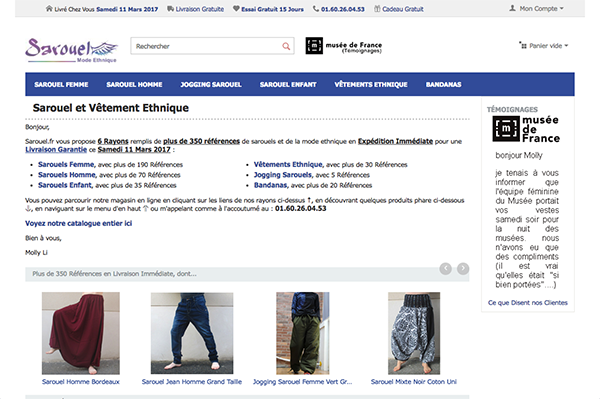This screenshot has height=399, width=600.
Task: Open Ce que Disent nos Clientes link
Action: (528, 303)
